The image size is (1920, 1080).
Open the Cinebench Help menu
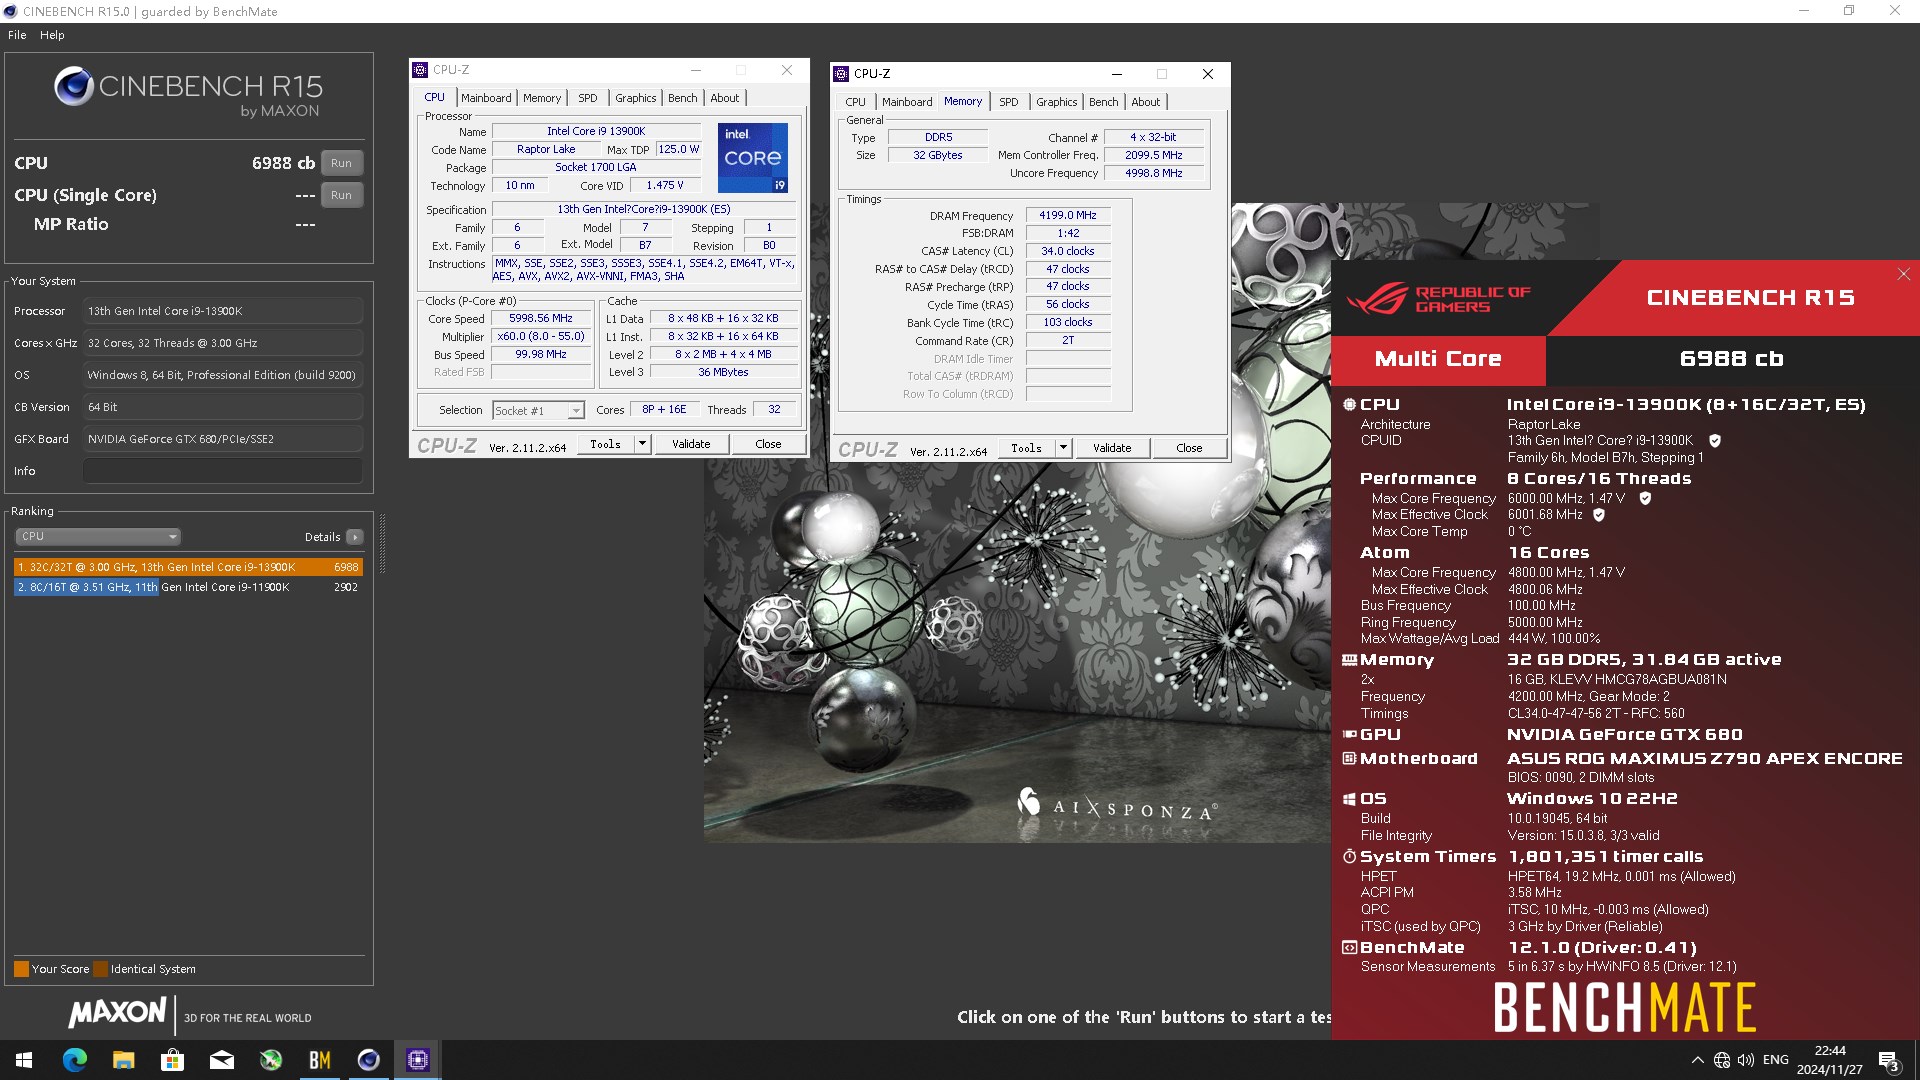click(x=52, y=35)
